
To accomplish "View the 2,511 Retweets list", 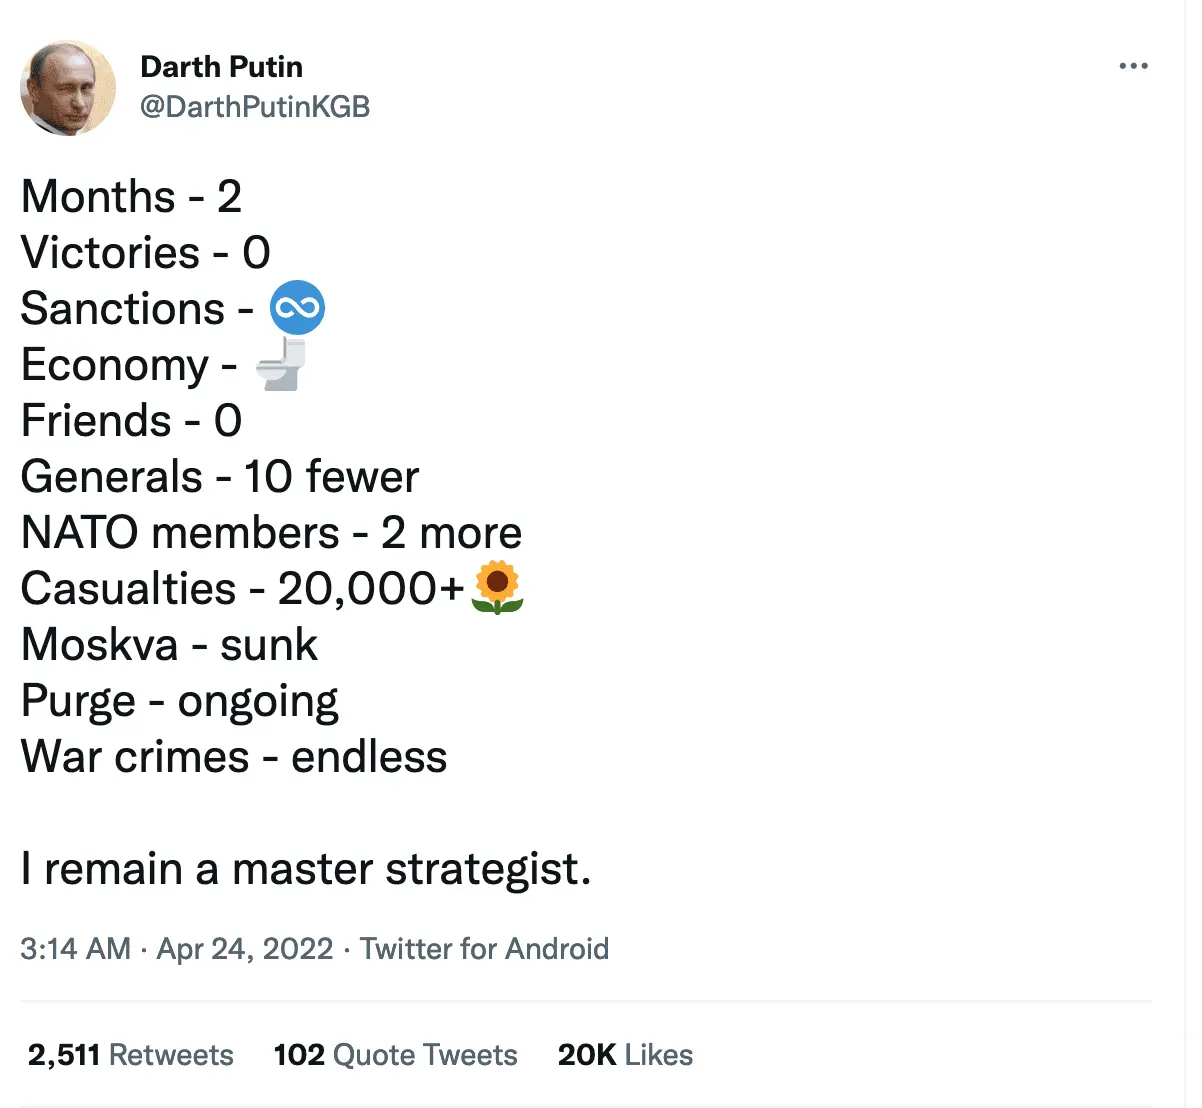I will [x=131, y=1055].
